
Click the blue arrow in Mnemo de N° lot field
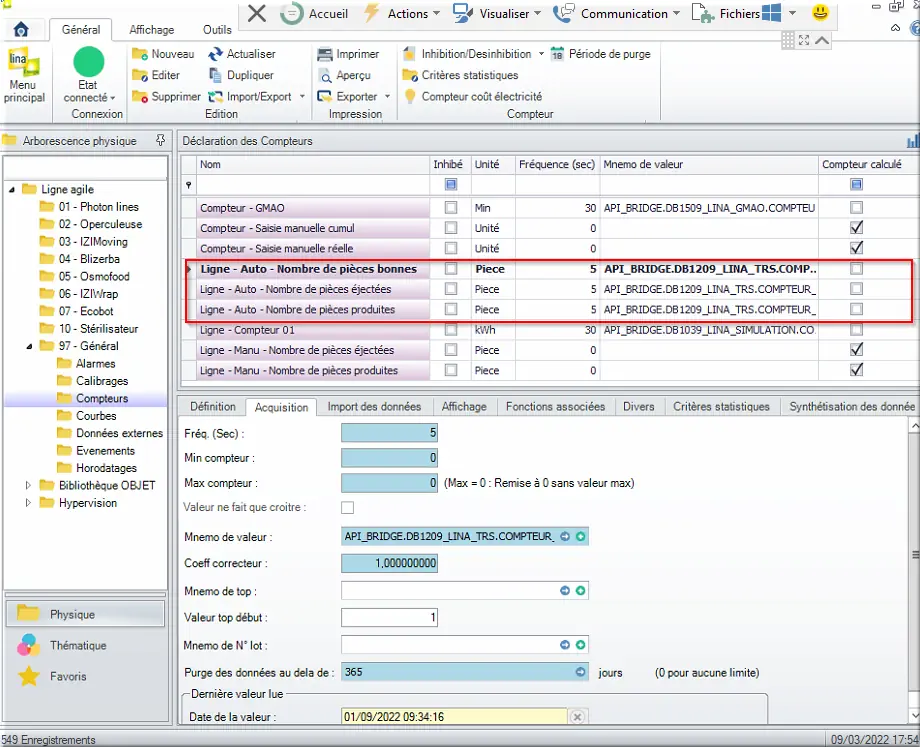click(565, 644)
